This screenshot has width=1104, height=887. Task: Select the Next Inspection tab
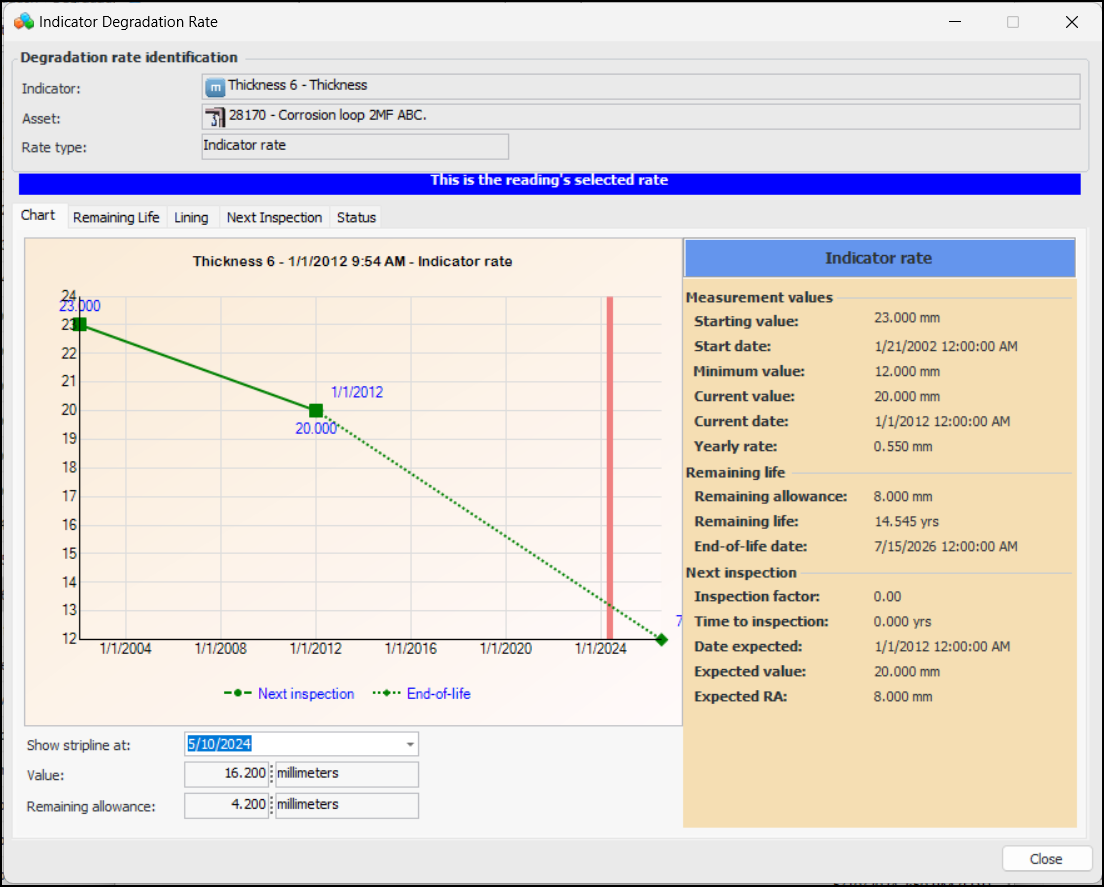click(274, 217)
